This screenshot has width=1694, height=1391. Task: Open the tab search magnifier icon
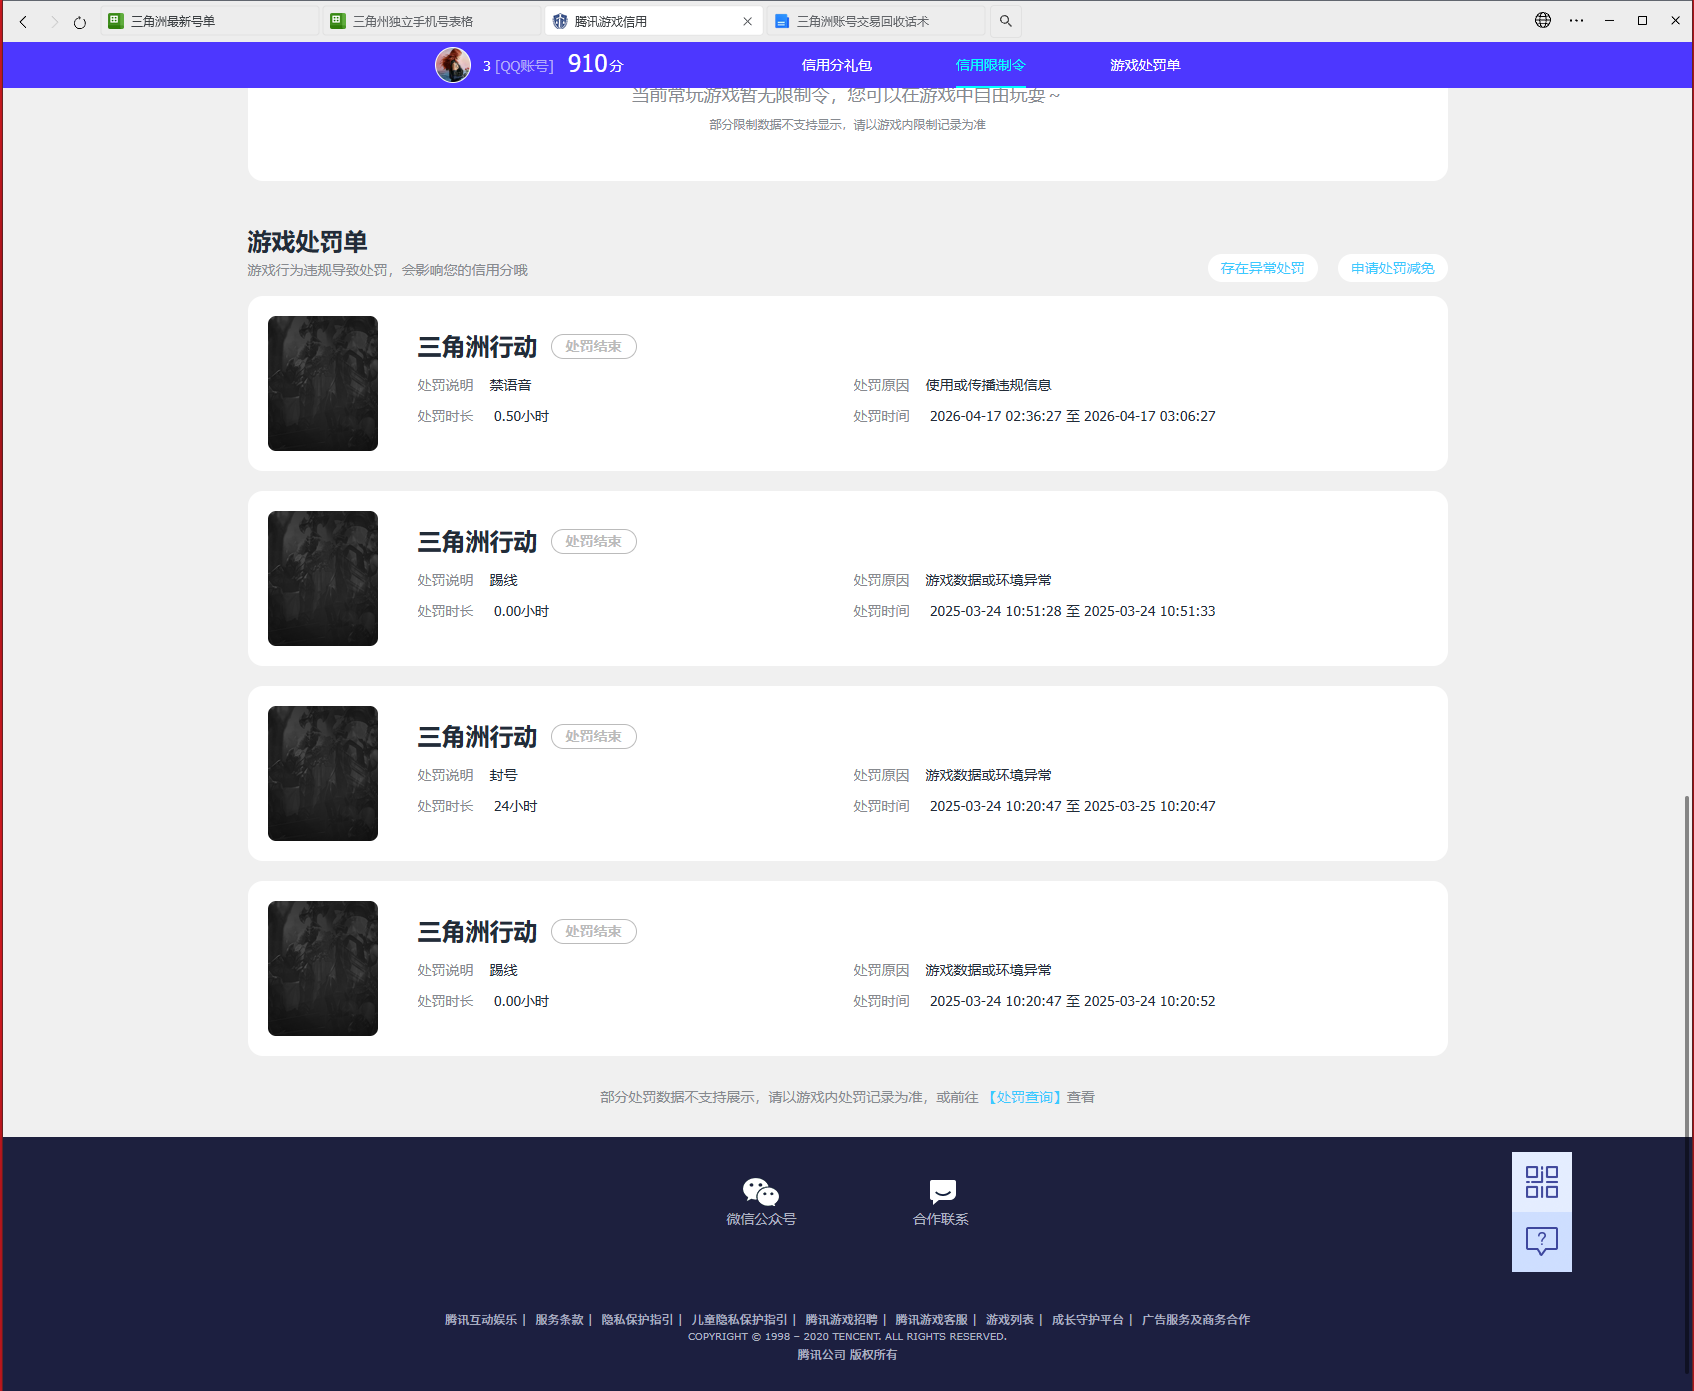(1006, 21)
